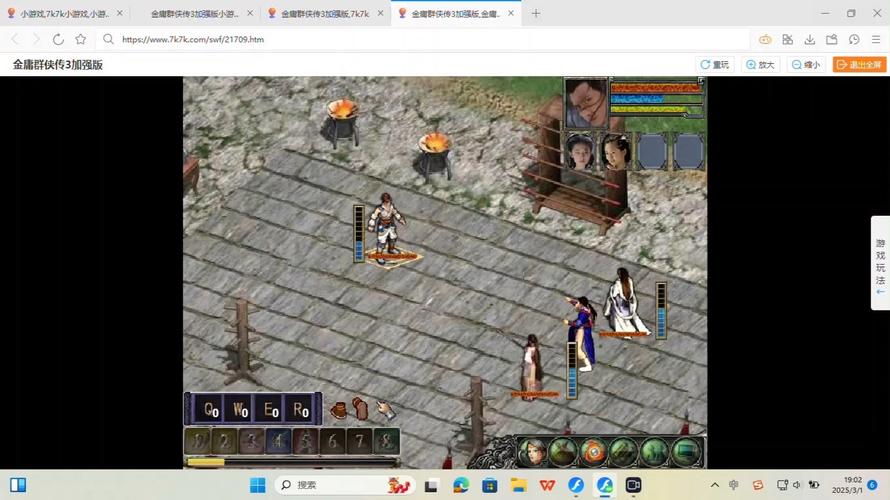
Task: Switch to the 小游戏,7k7k小游戏 tab
Action: coord(65,14)
